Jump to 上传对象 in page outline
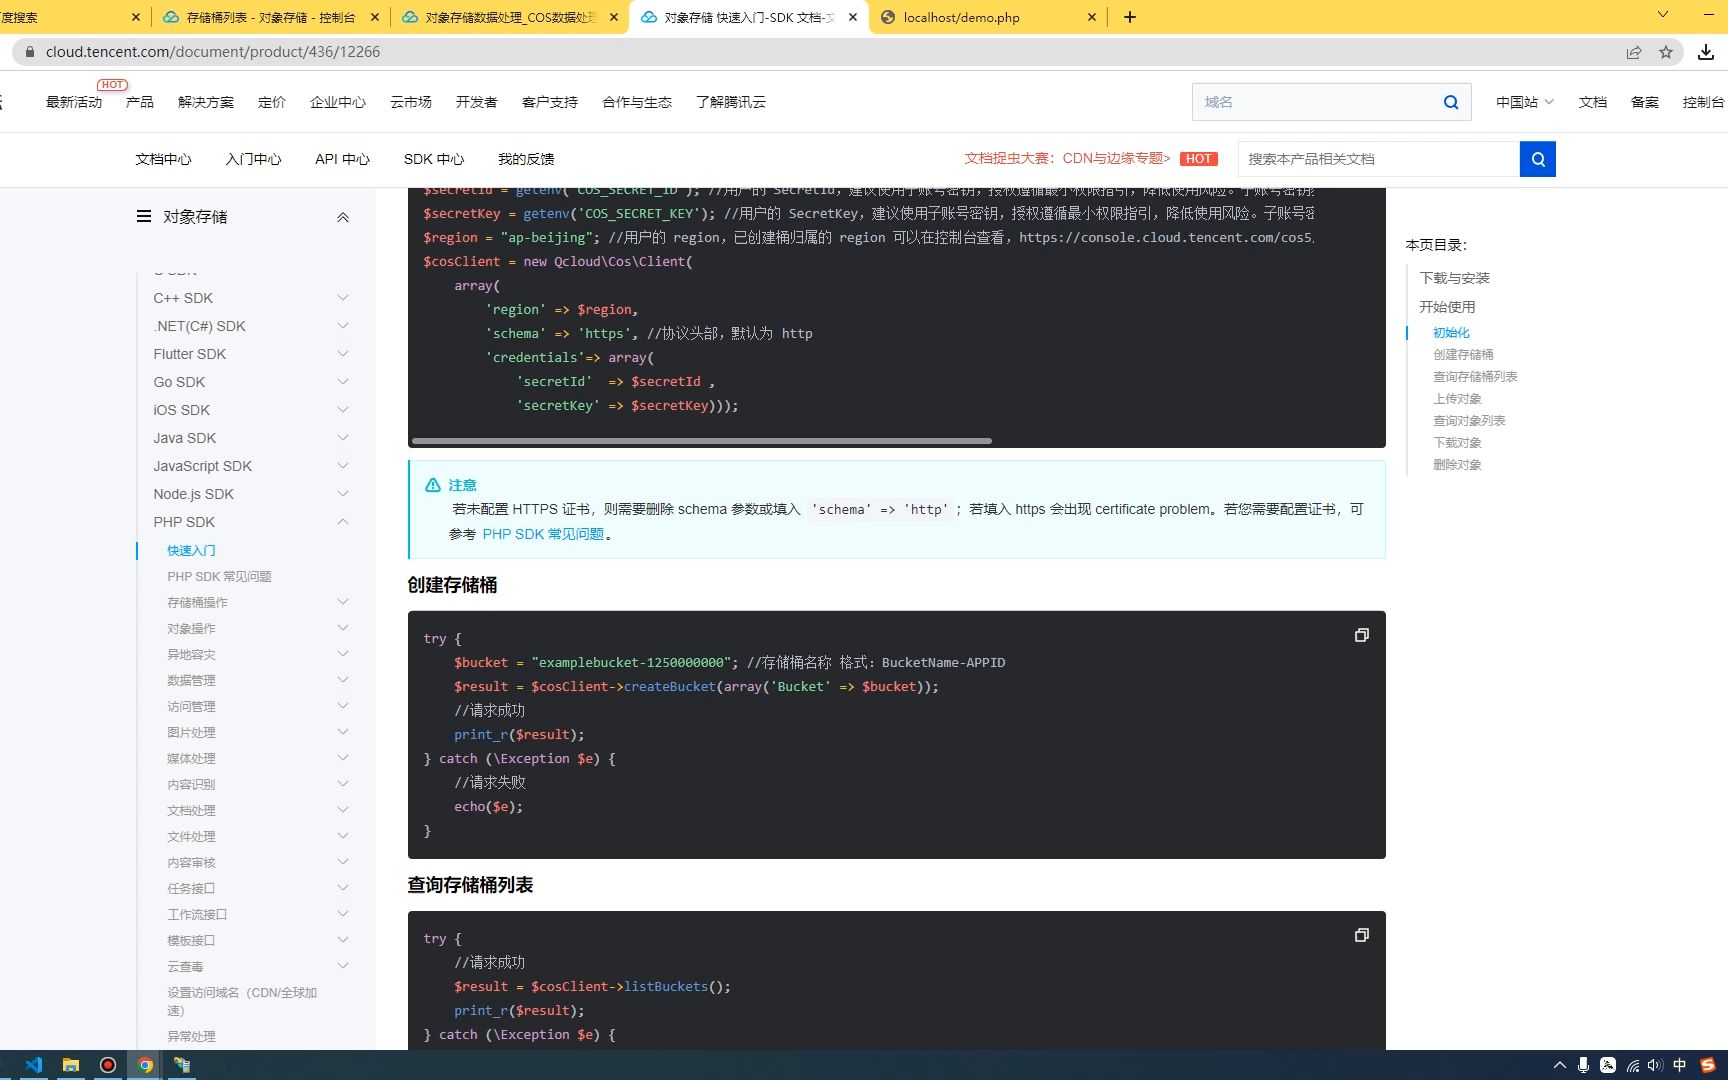This screenshot has width=1728, height=1080. pos(1457,398)
